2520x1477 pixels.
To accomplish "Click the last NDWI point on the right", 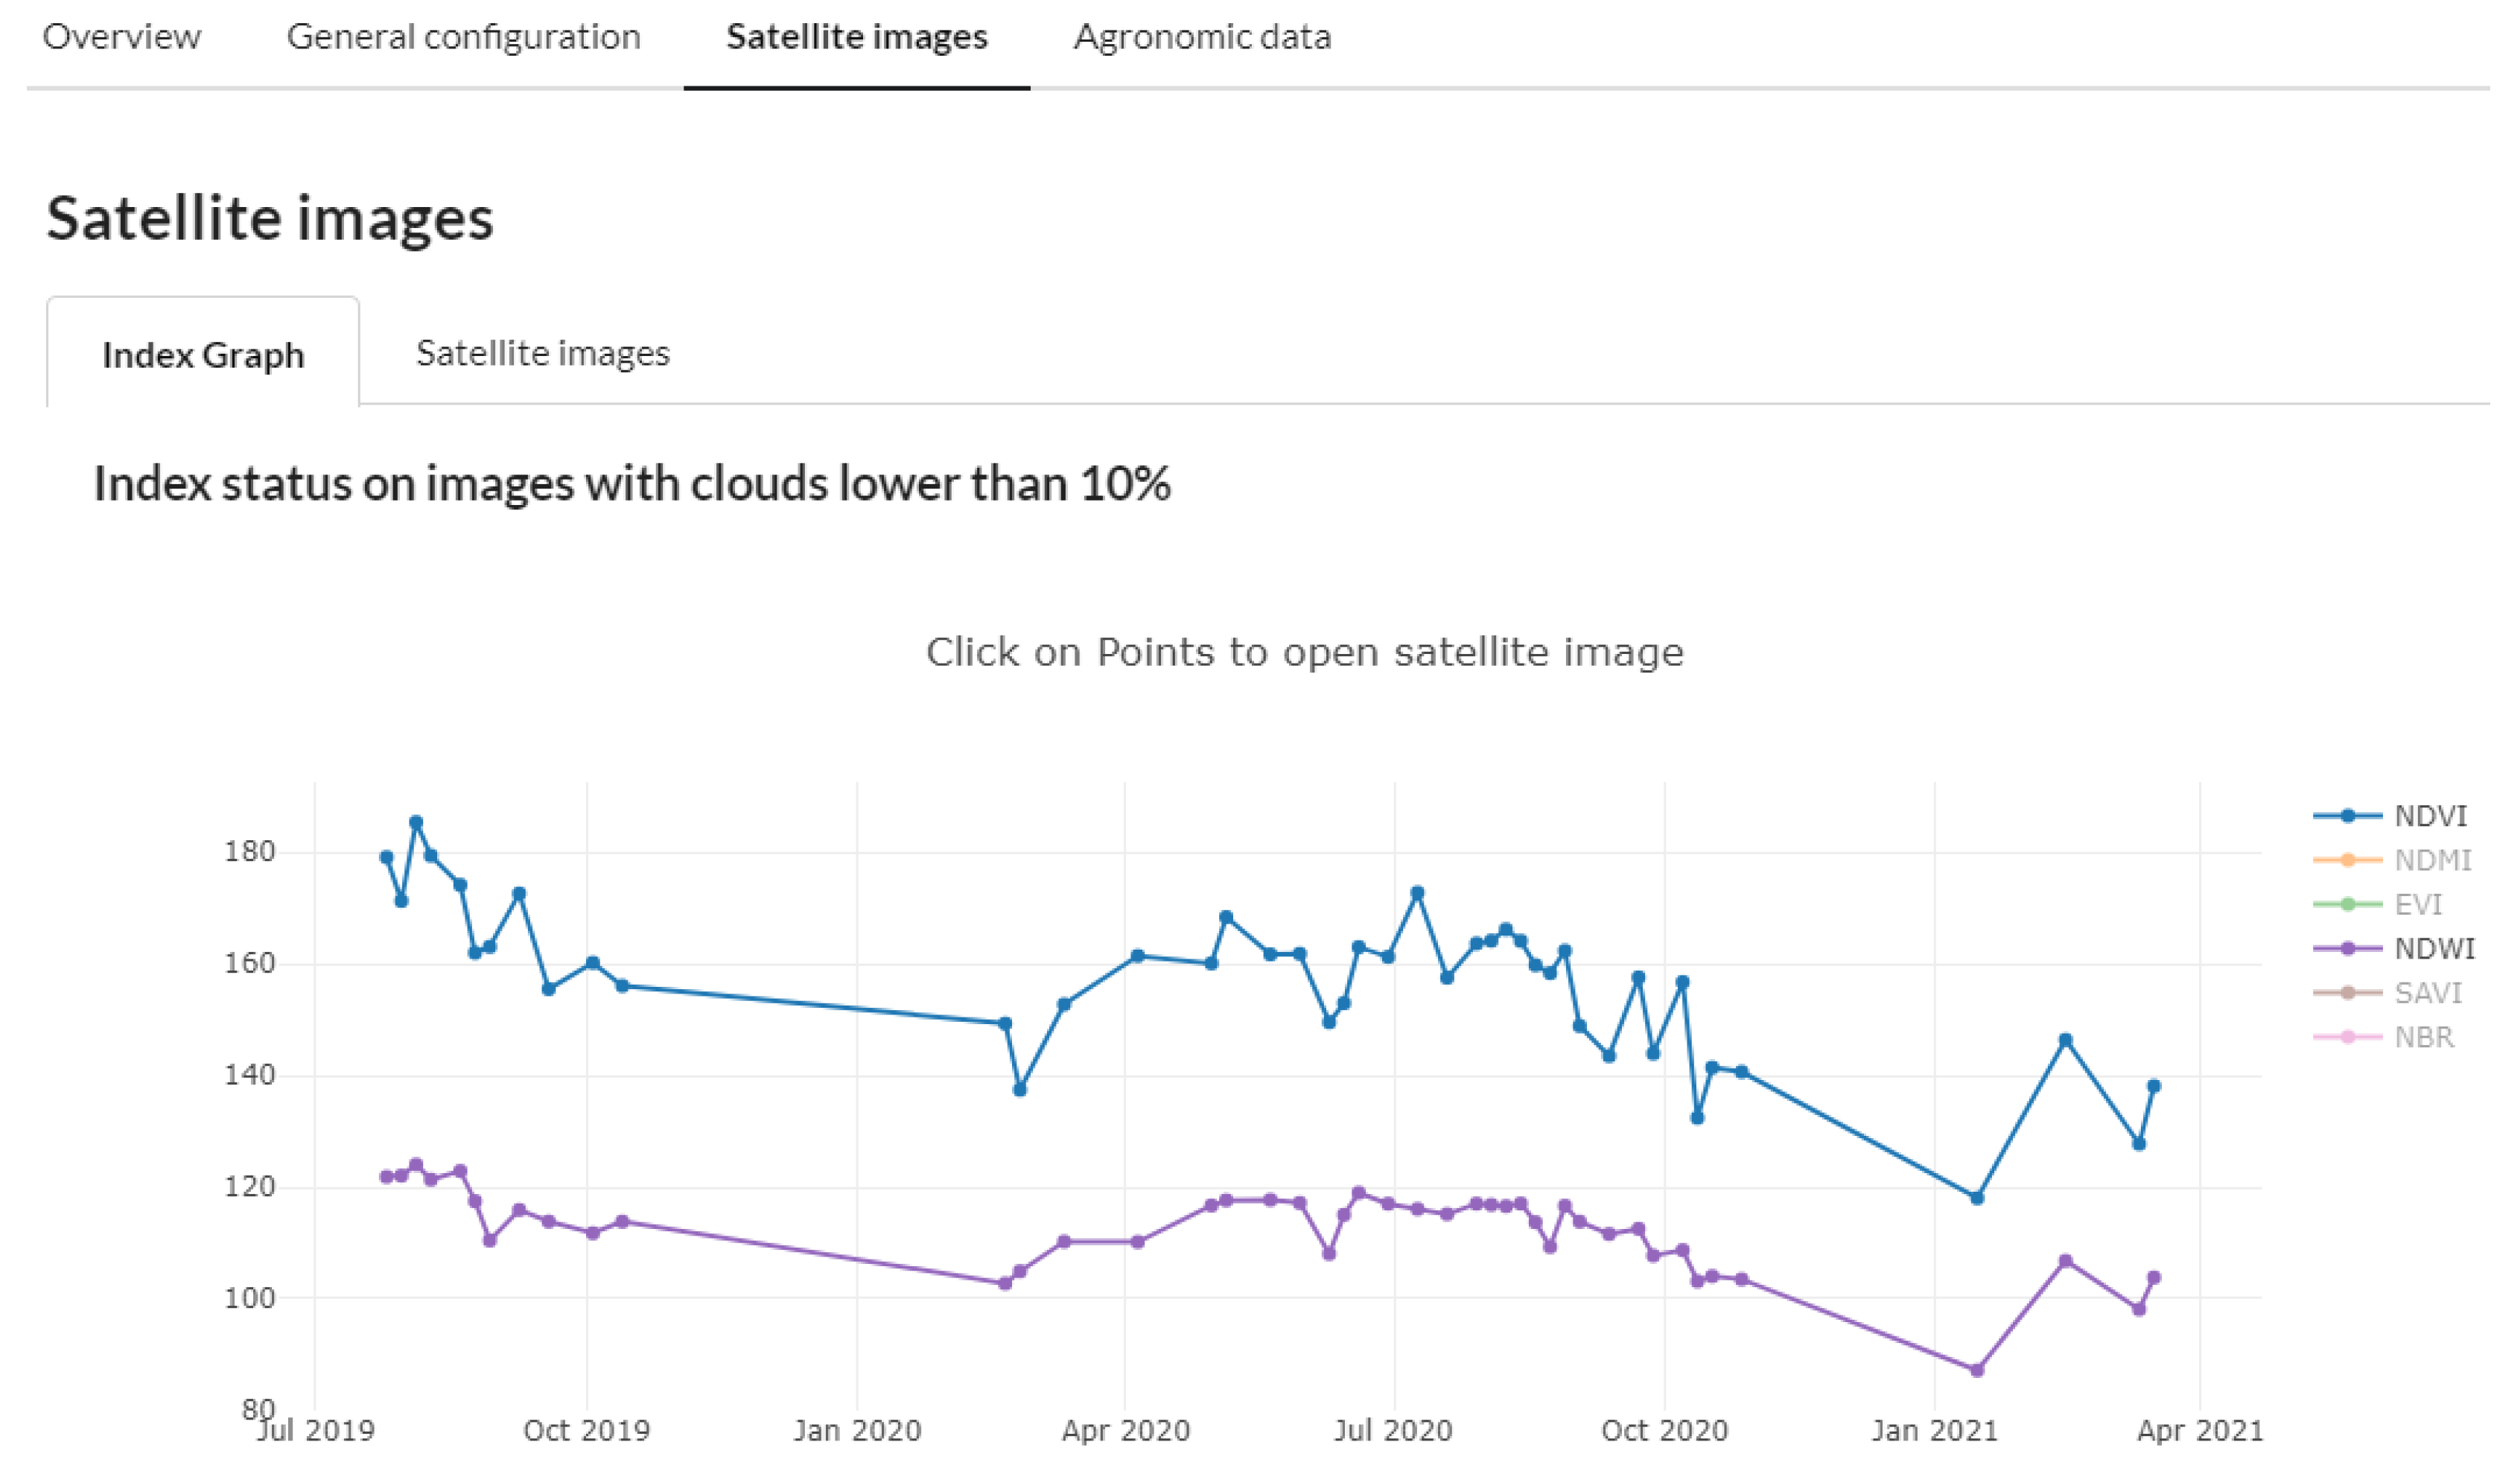I will (2154, 1278).
